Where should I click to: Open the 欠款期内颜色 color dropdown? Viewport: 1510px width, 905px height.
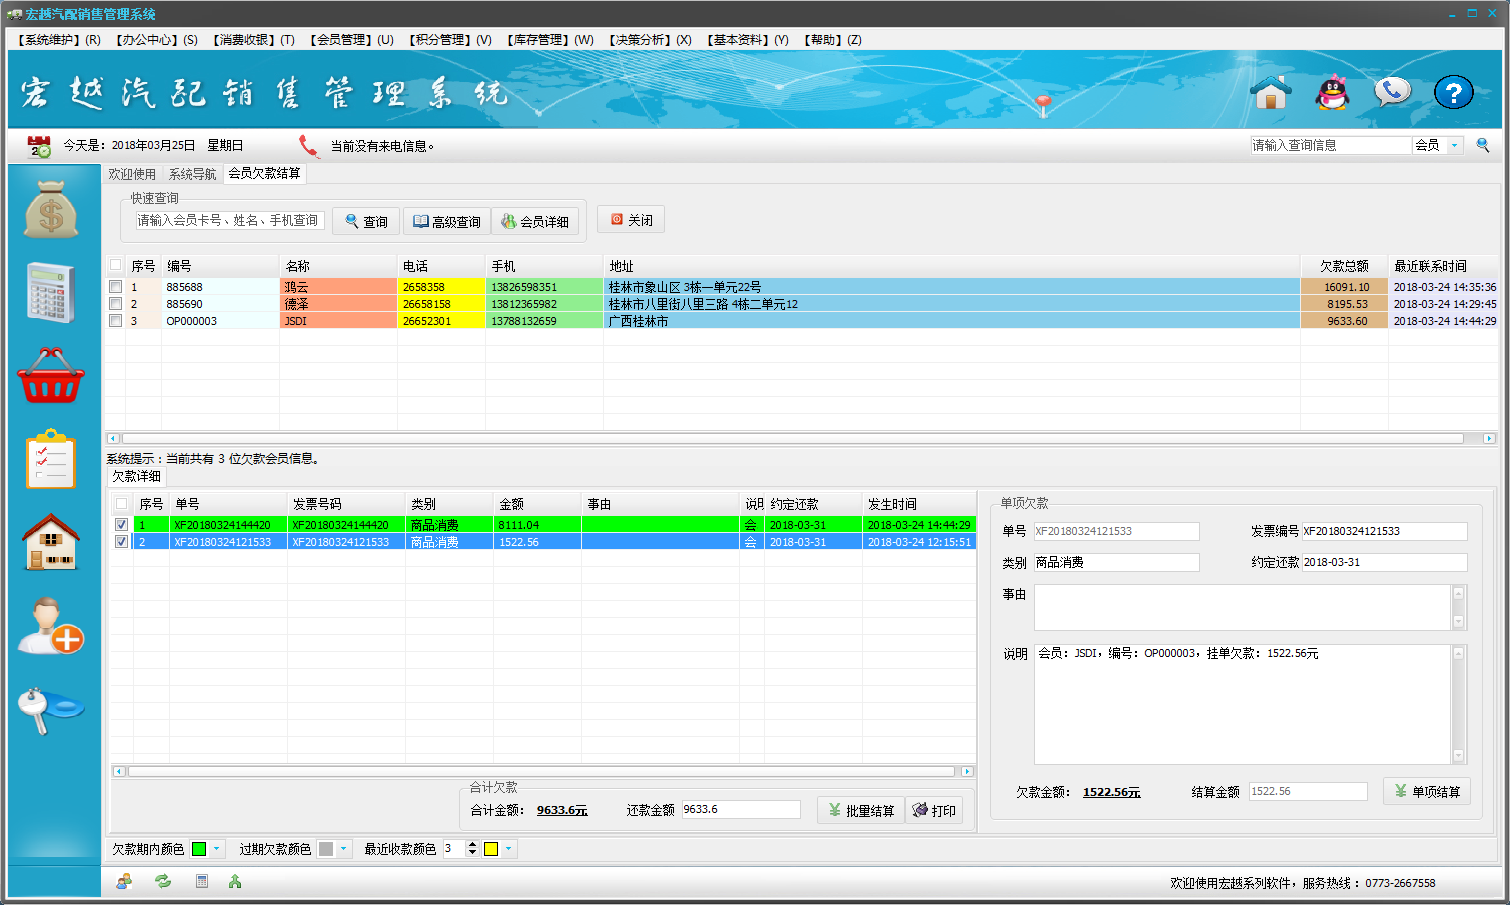pyautogui.click(x=216, y=849)
